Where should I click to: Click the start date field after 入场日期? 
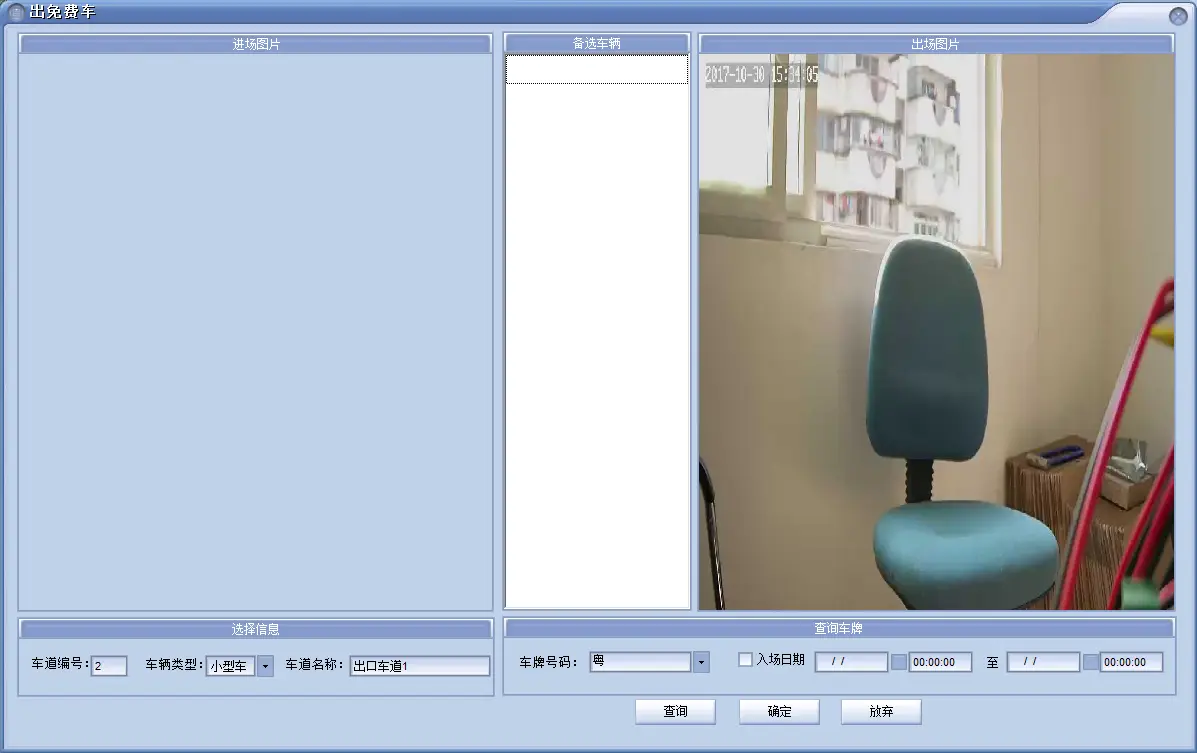tap(851, 662)
